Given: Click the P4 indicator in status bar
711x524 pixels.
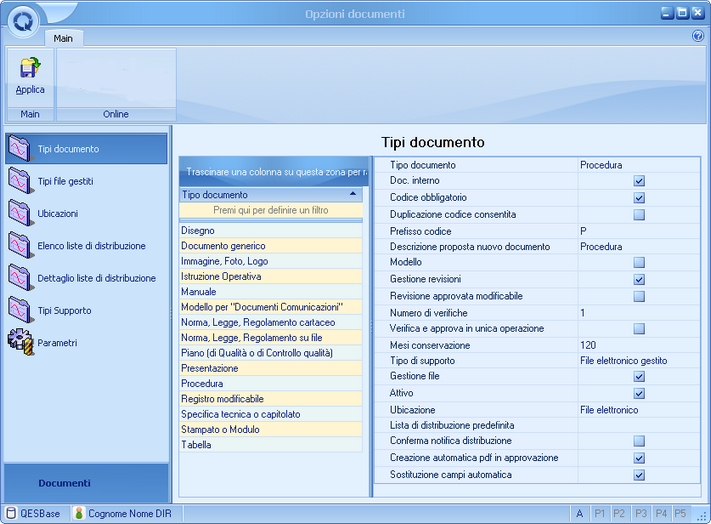Looking at the screenshot, I should click(x=661, y=513).
